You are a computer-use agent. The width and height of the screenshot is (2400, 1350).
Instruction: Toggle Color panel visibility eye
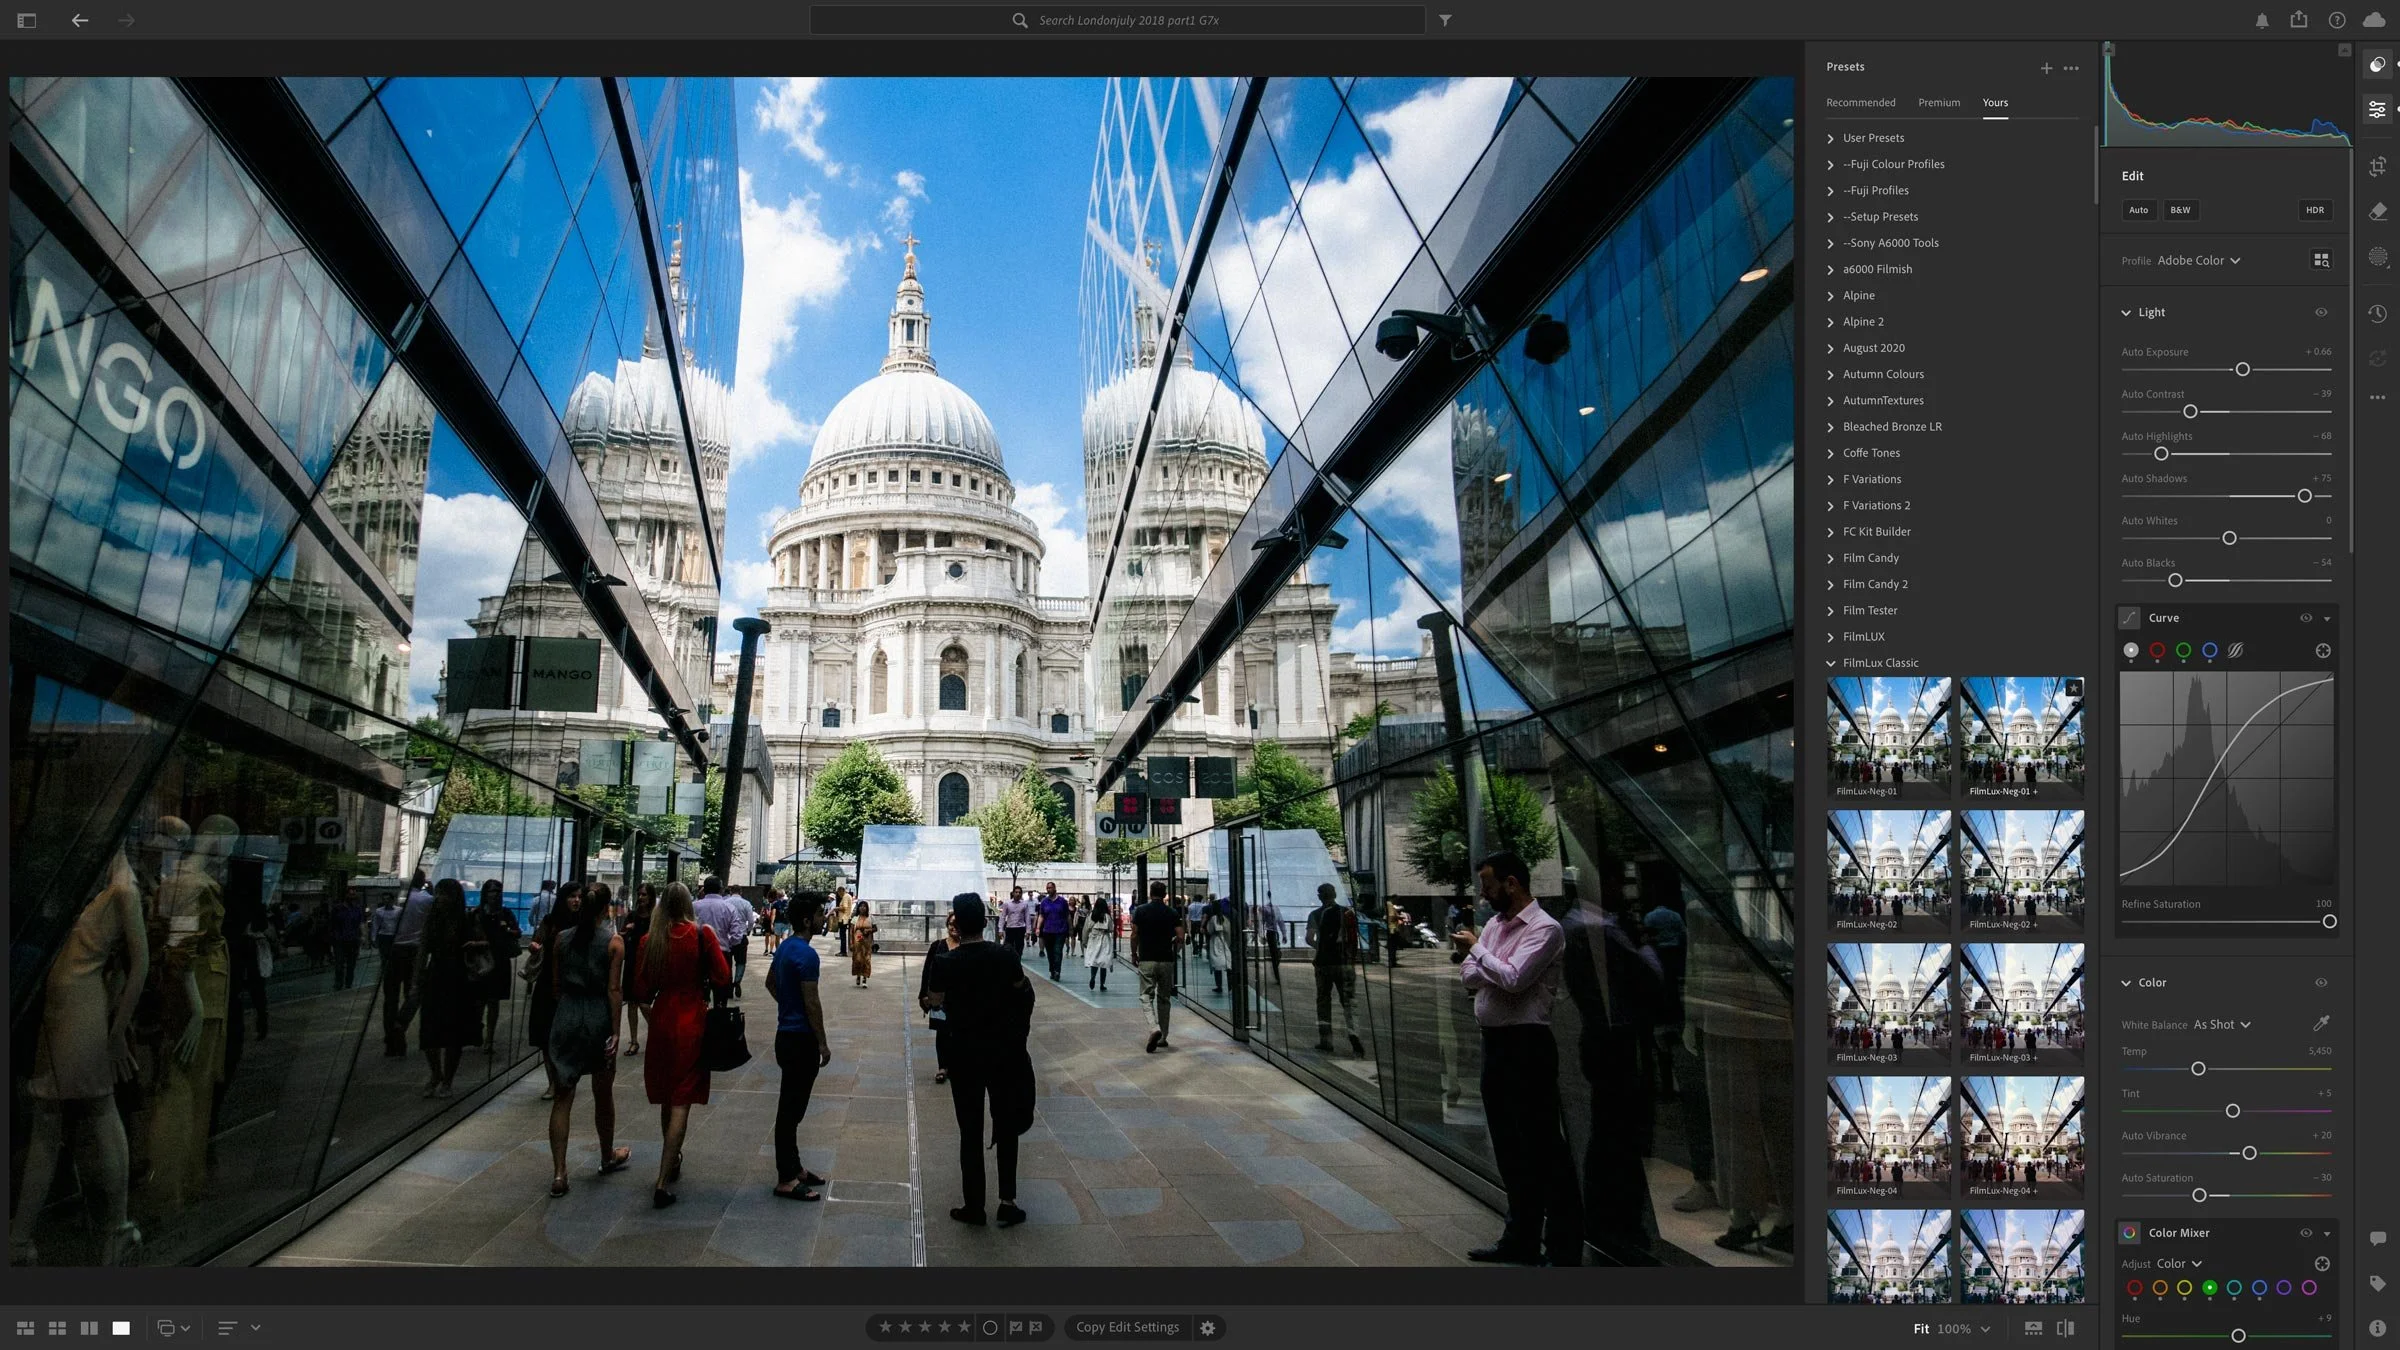[2321, 983]
